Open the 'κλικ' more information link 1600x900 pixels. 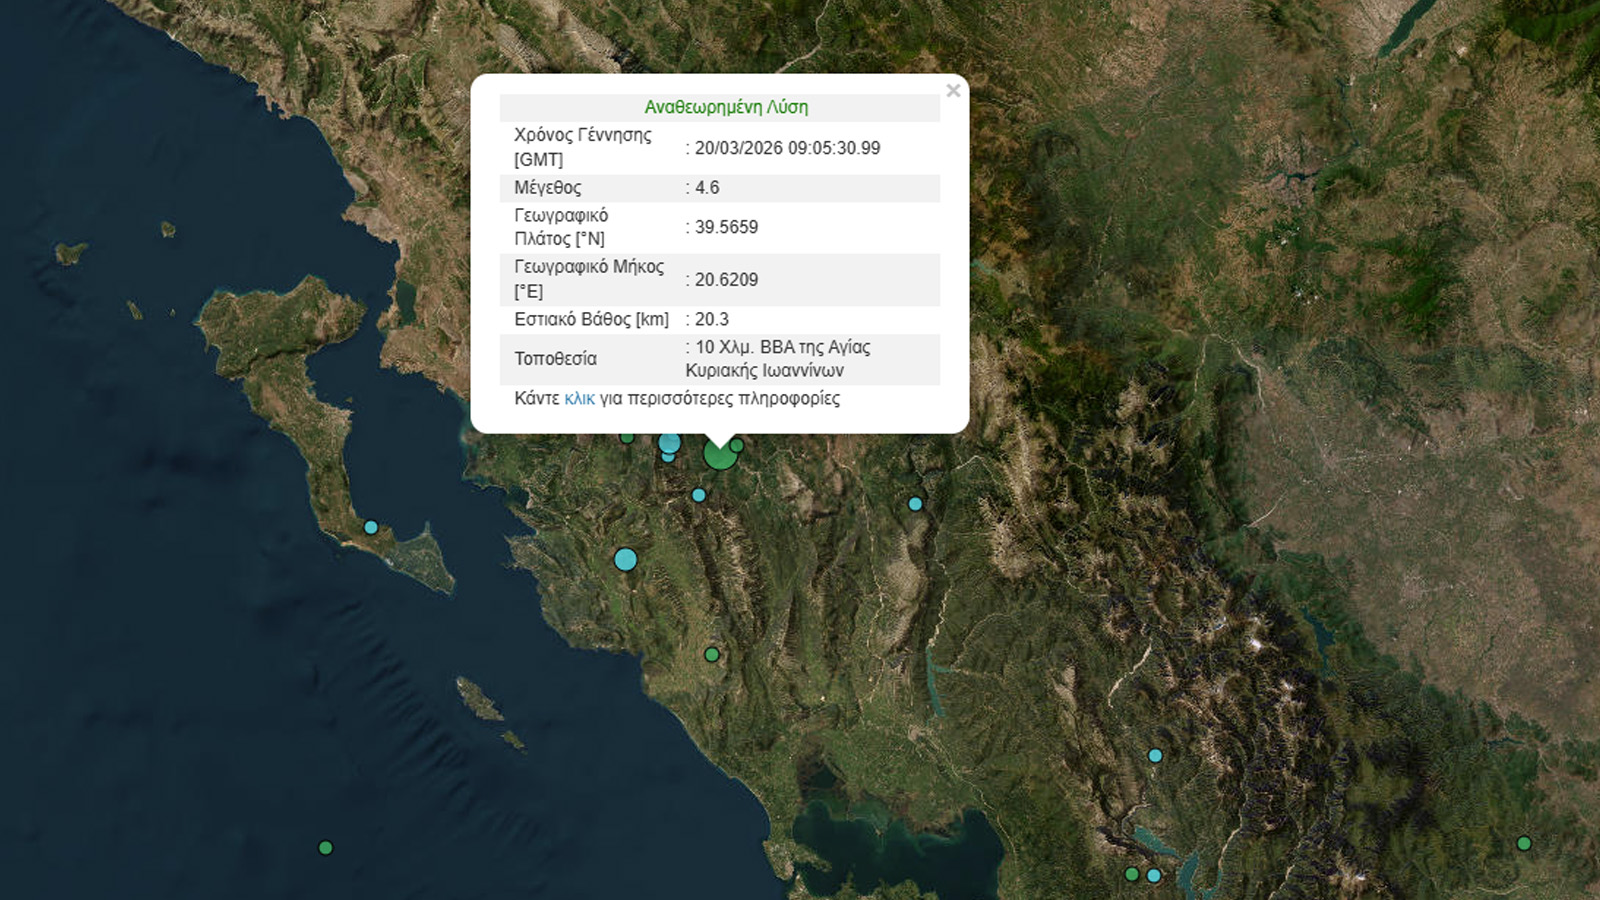[x=579, y=398]
